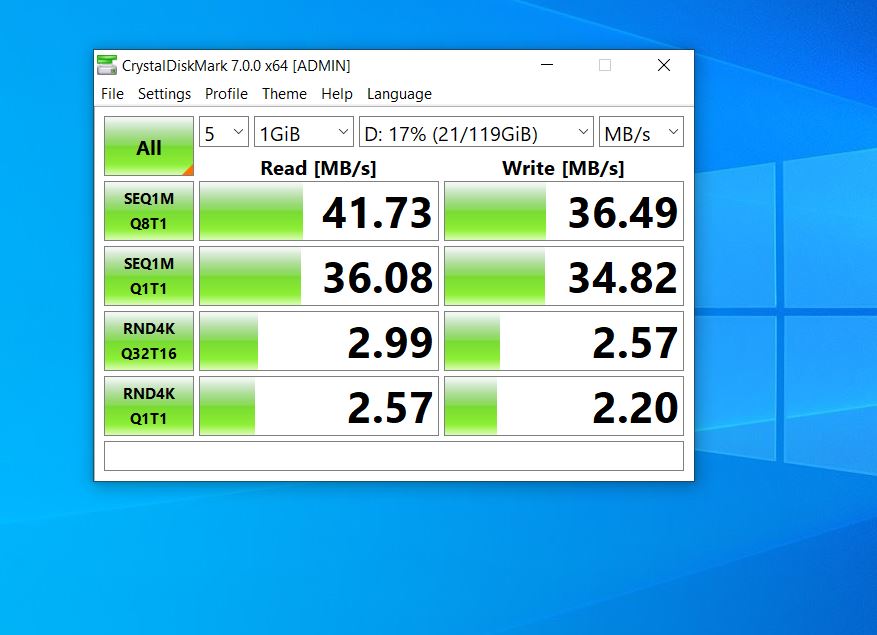Click the 2.57 RND4K Q1T1 read result
Viewport: 877px width, 635px height.
click(319, 406)
